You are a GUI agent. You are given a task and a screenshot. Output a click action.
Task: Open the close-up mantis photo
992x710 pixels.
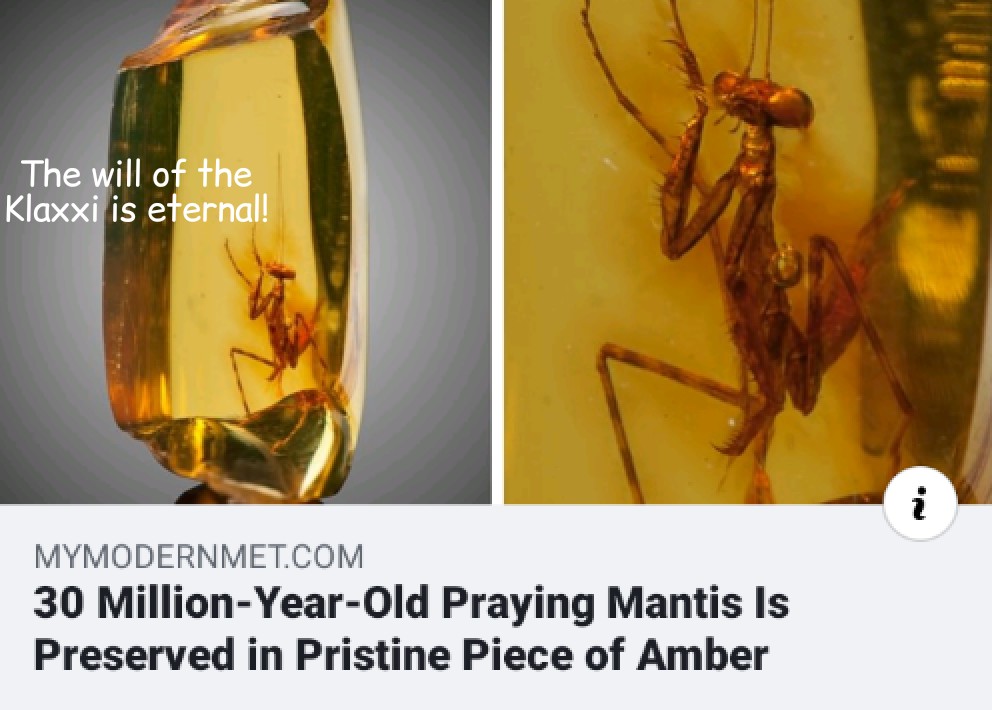748,252
